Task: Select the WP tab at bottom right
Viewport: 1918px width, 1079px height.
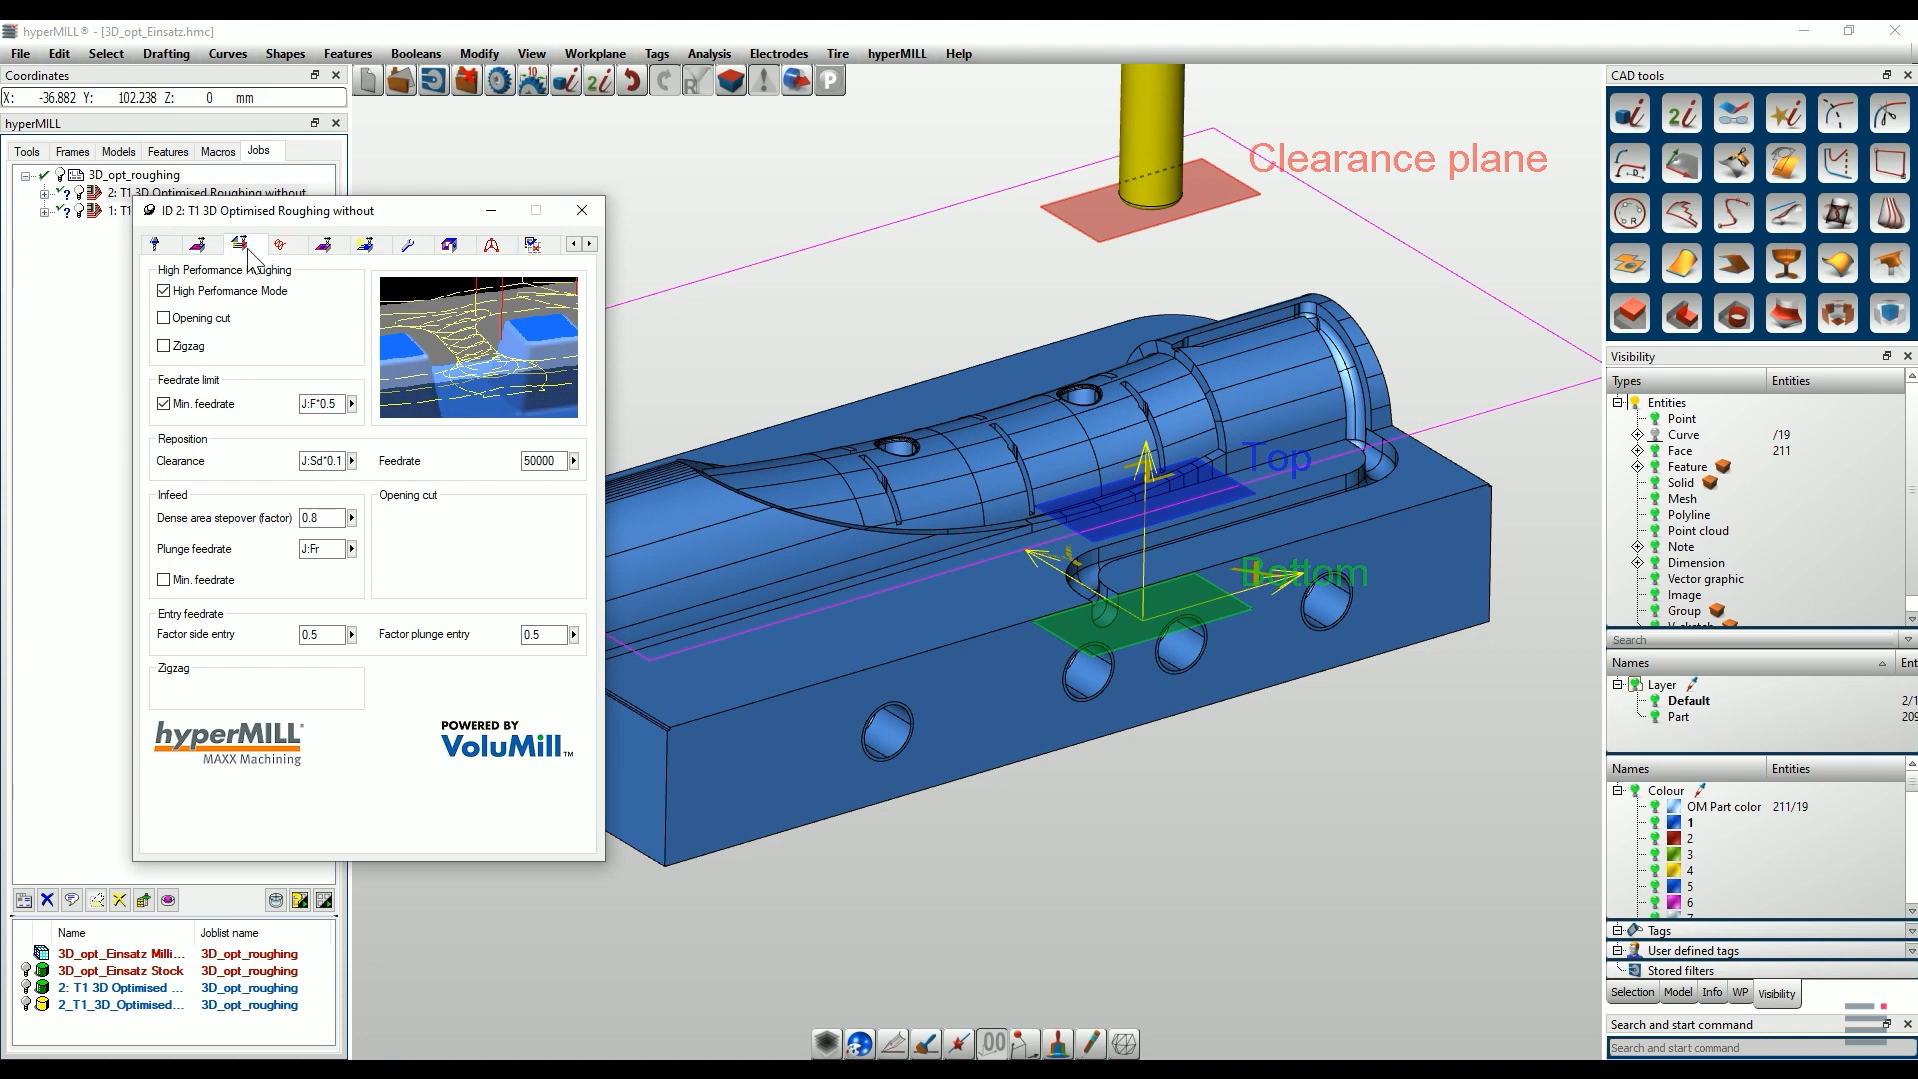Action: 1740,992
